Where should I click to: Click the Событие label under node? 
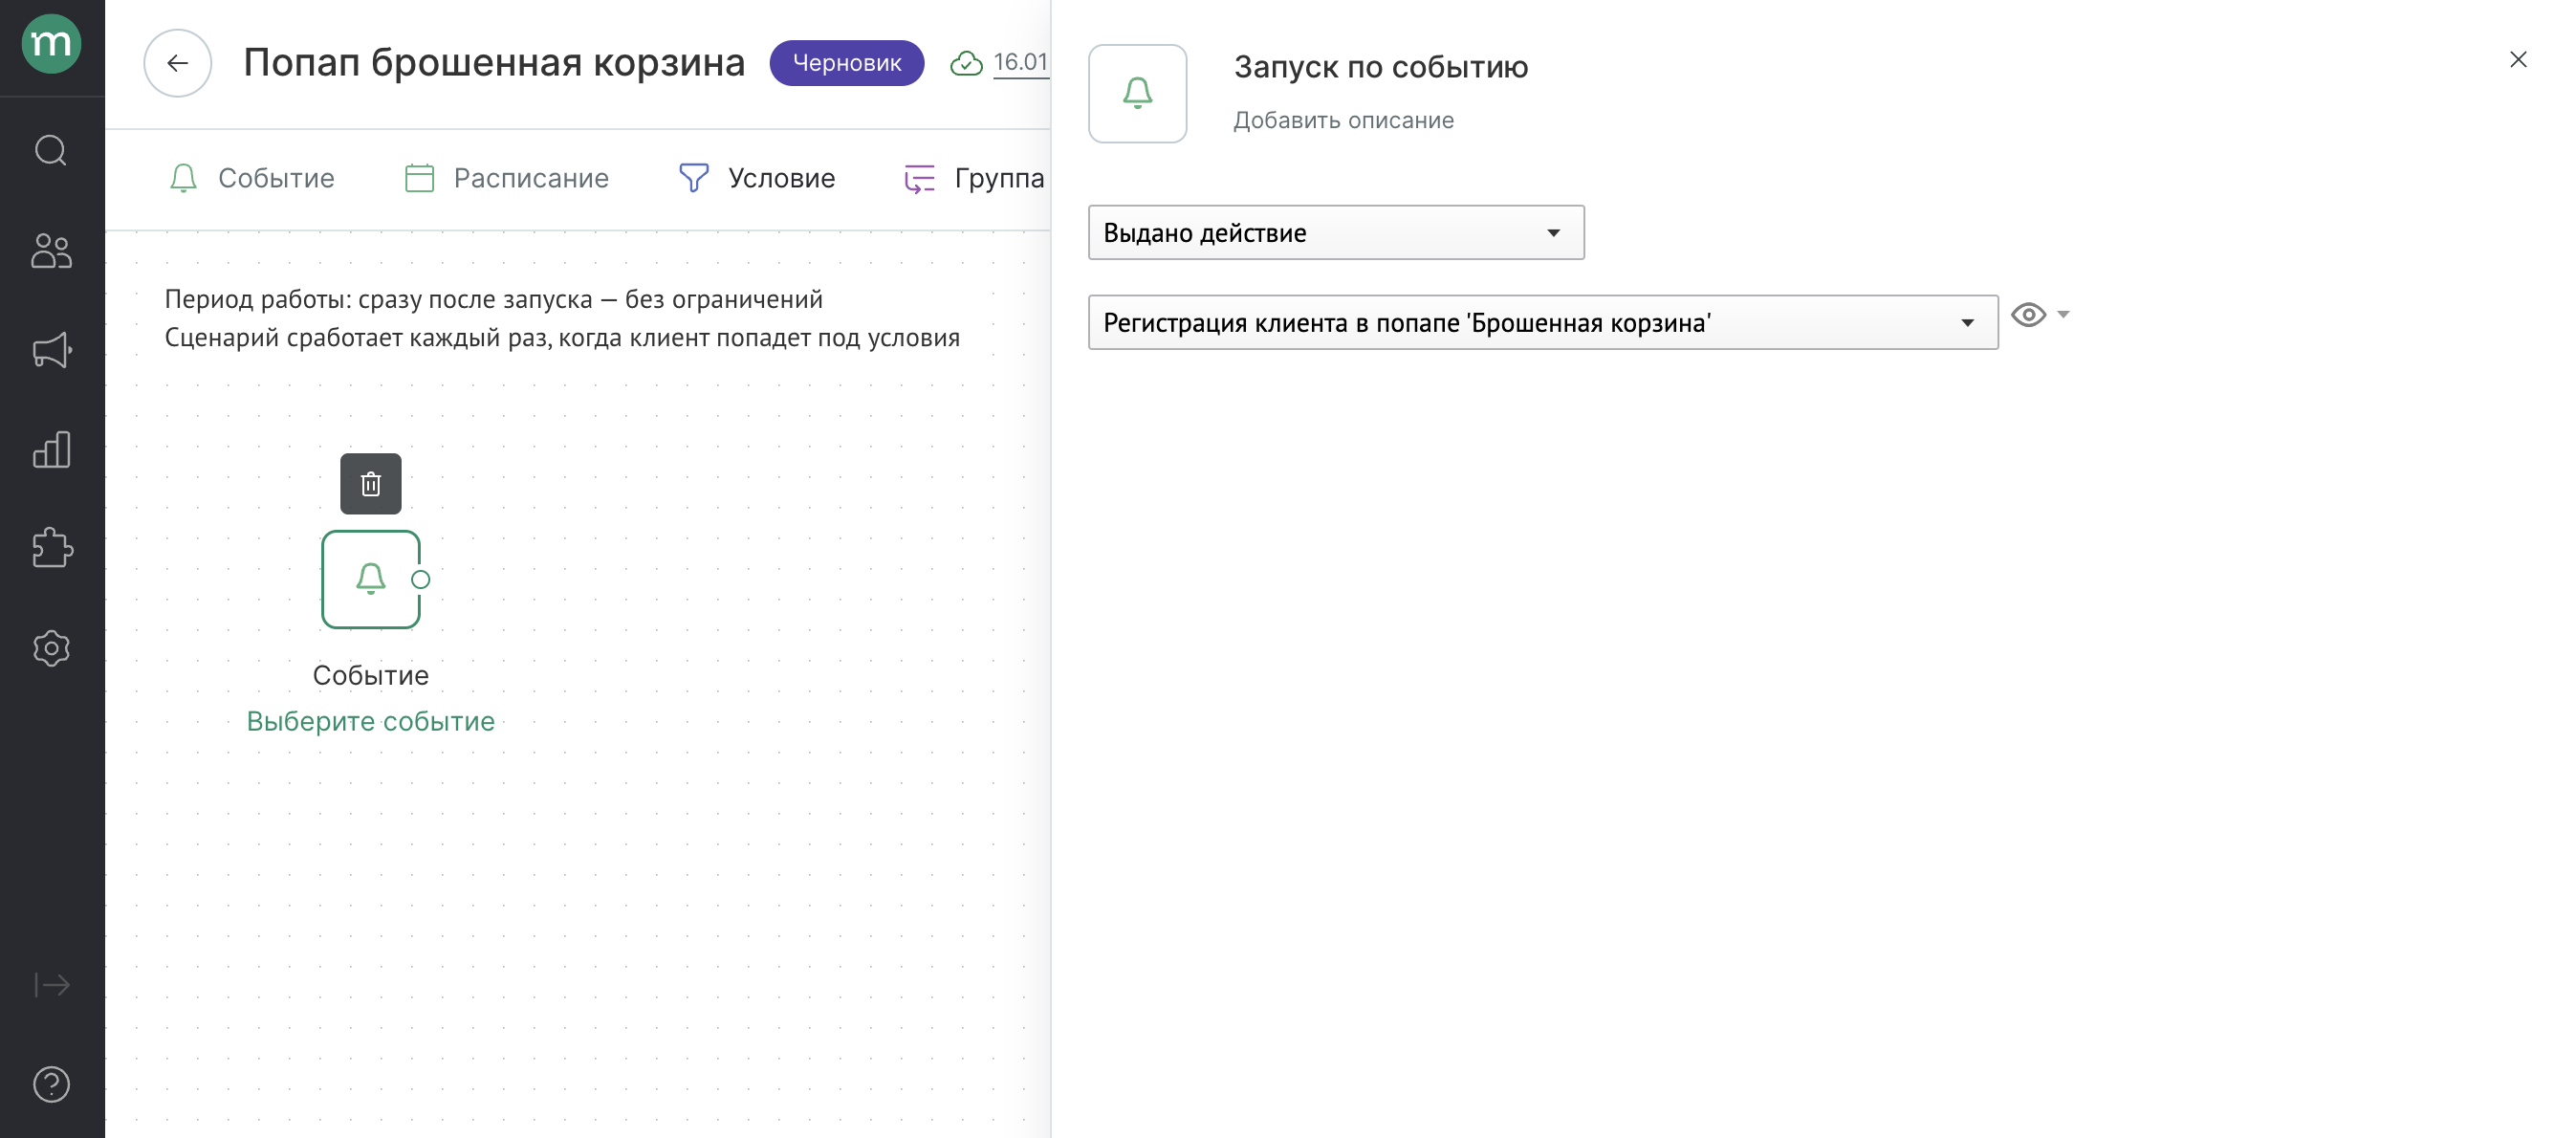370,675
